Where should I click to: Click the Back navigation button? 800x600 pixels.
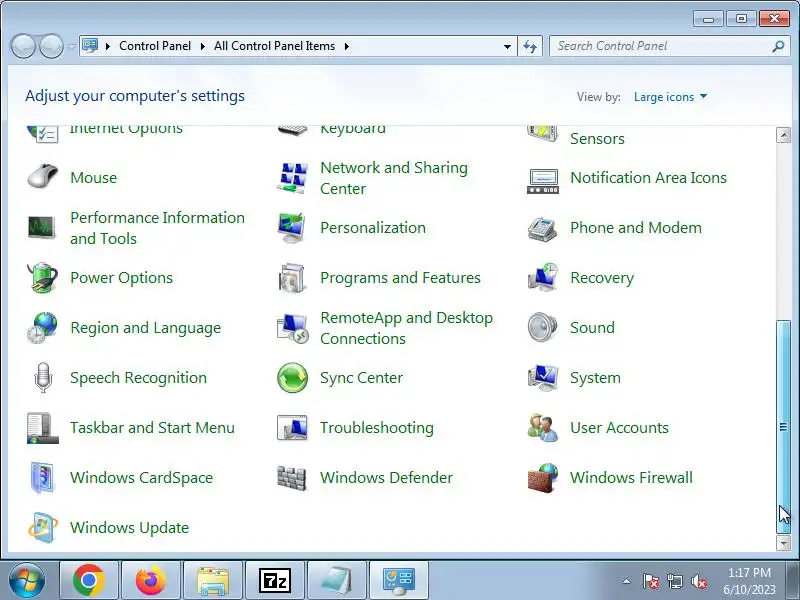[x=23, y=46]
